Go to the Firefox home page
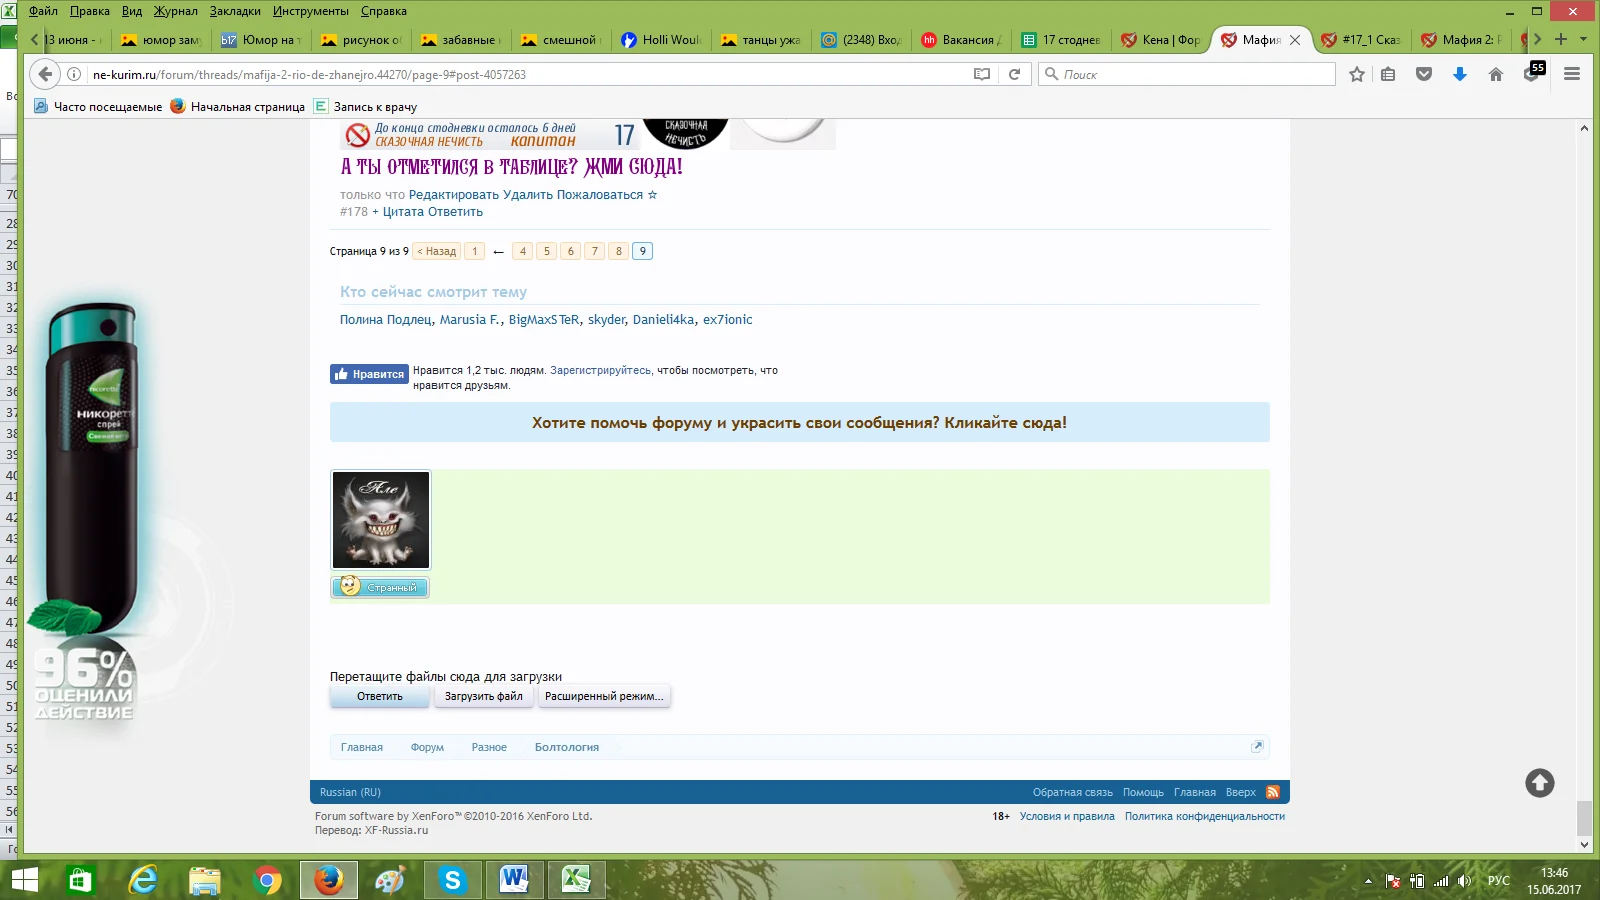Screen dimensions: 1600x900 point(1496,74)
